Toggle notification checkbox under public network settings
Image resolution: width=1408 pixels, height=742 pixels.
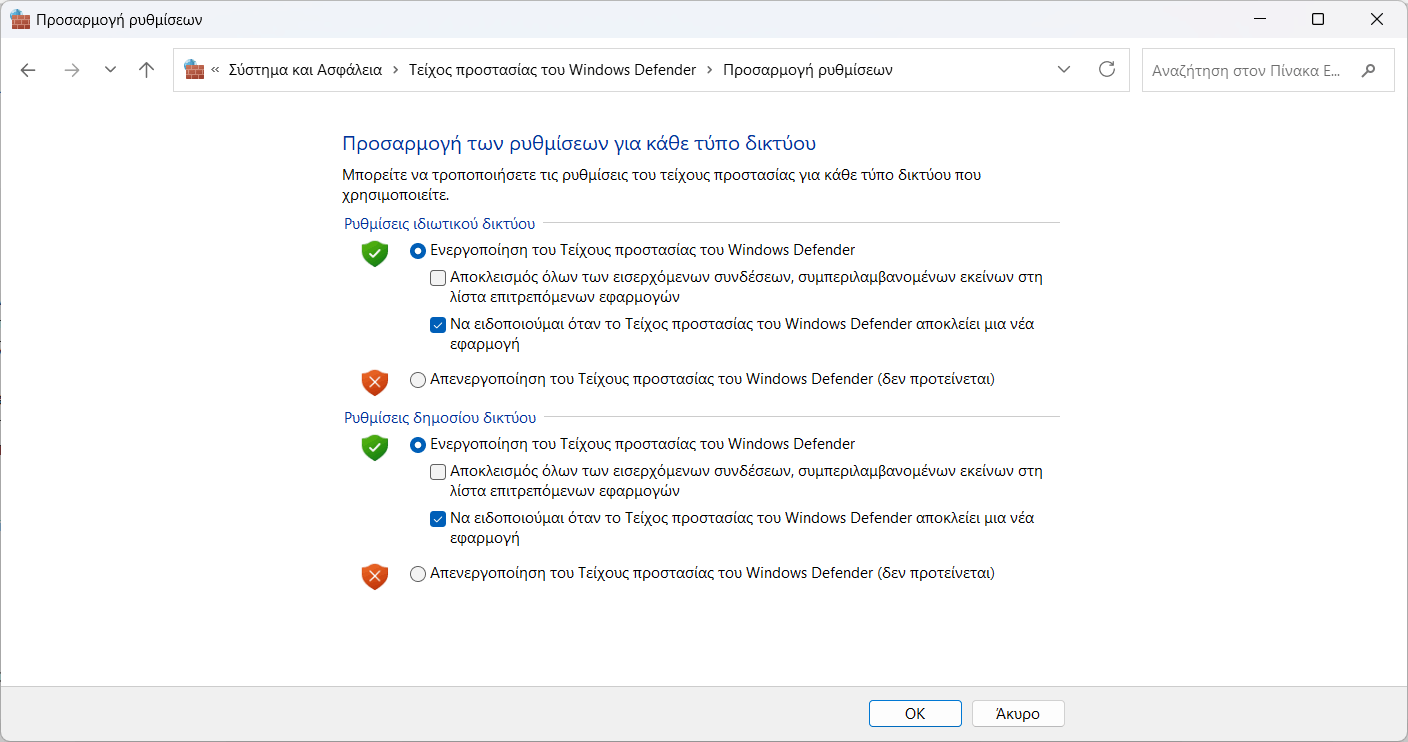click(438, 519)
